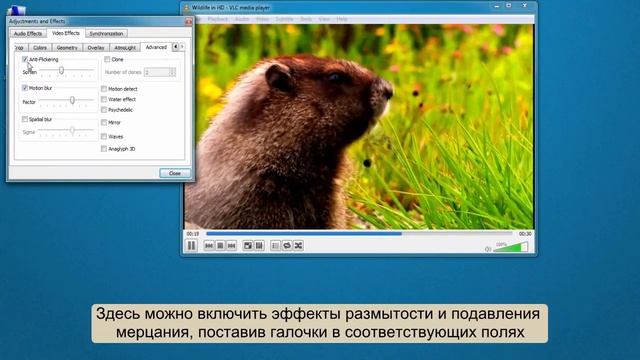Open the Tools menu in VLC
Image resolution: width=640 pixels, height=360 pixels.
306,19
